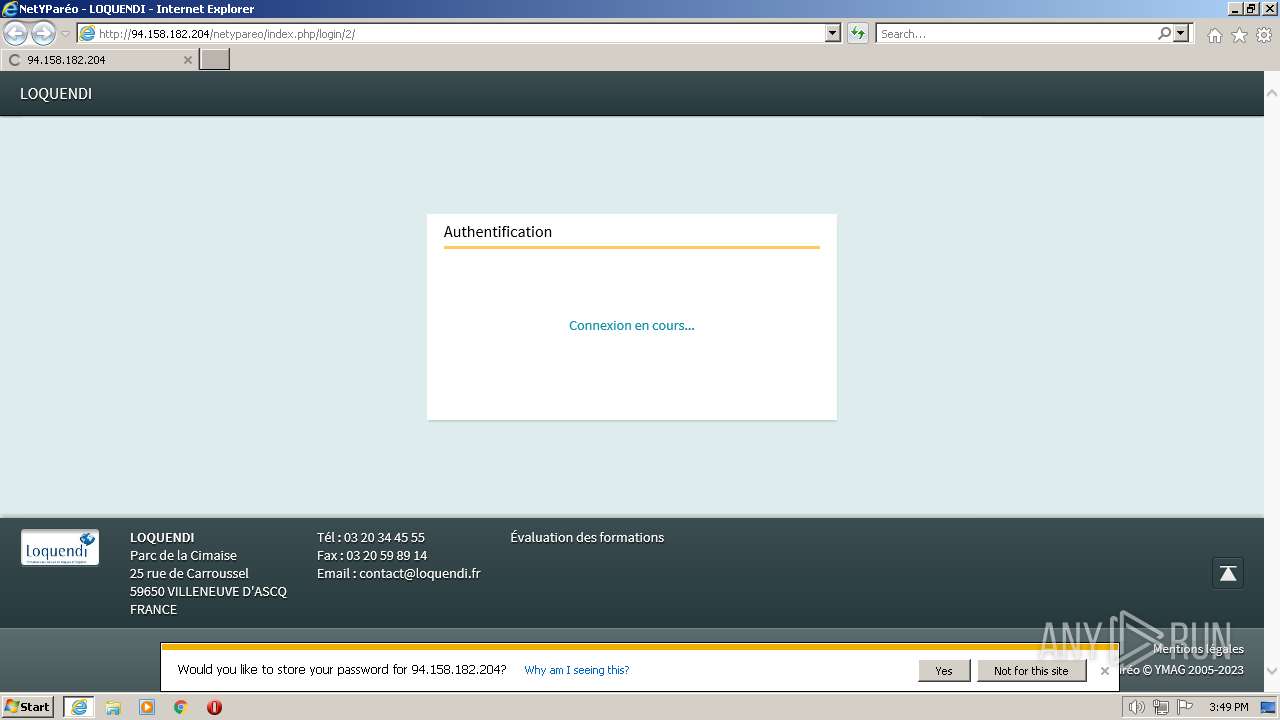Click inside the Search box

1015,33
